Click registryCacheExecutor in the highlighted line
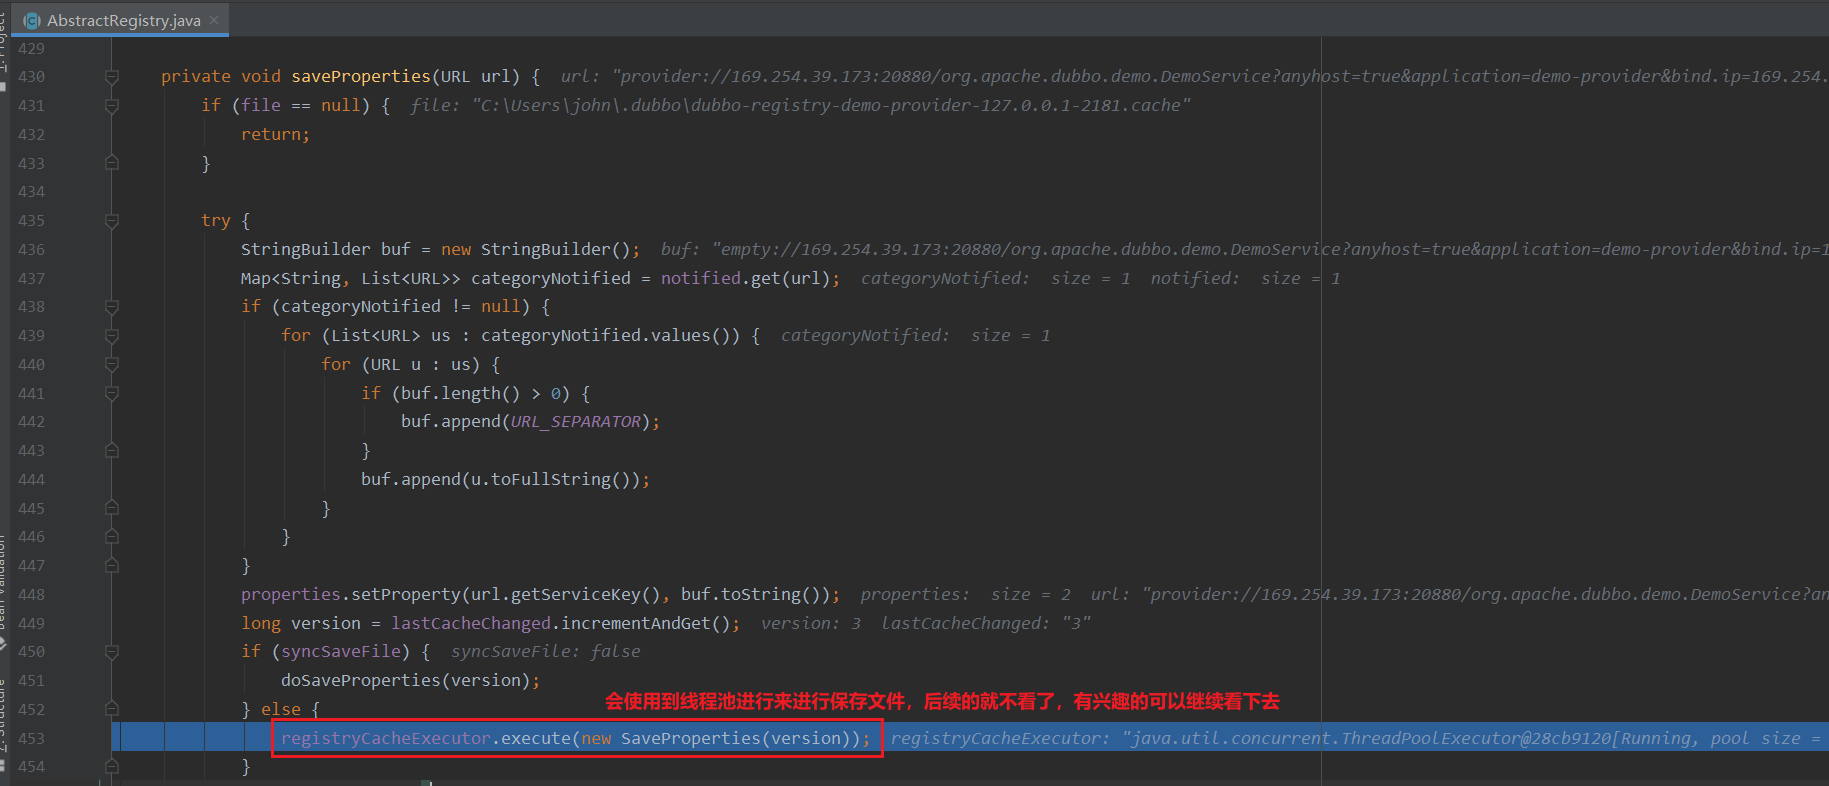Viewport: 1829px width, 786px height. pos(385,738)
